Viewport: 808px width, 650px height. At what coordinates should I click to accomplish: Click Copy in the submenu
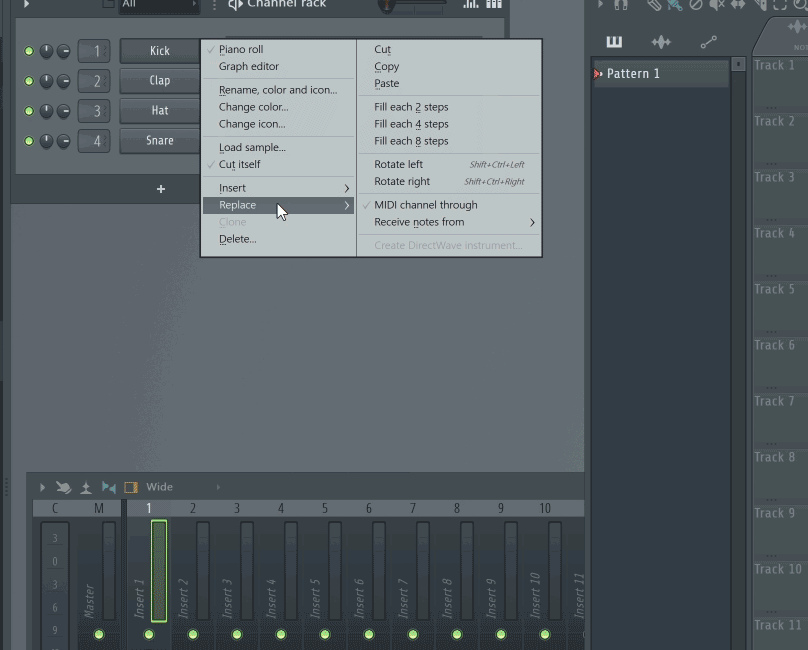(449, 66)
